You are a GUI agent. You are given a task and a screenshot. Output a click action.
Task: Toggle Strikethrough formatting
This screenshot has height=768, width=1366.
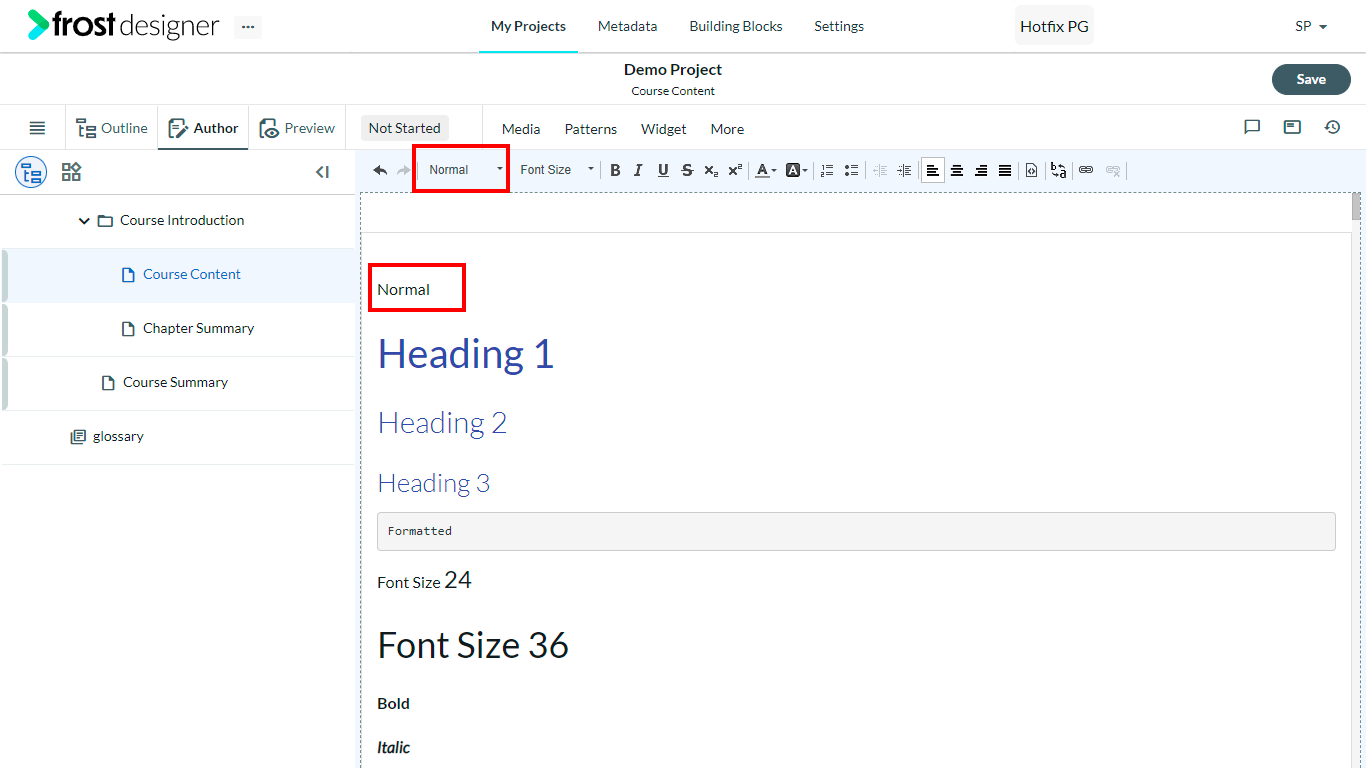(687, 170)
